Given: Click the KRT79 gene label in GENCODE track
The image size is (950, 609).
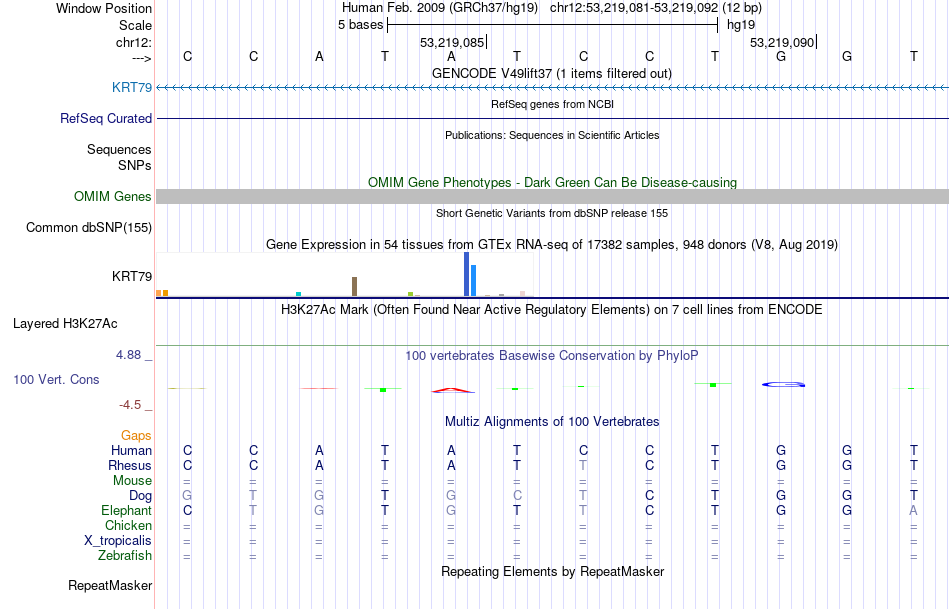Looking at the screenshot, I should point(131,87).
